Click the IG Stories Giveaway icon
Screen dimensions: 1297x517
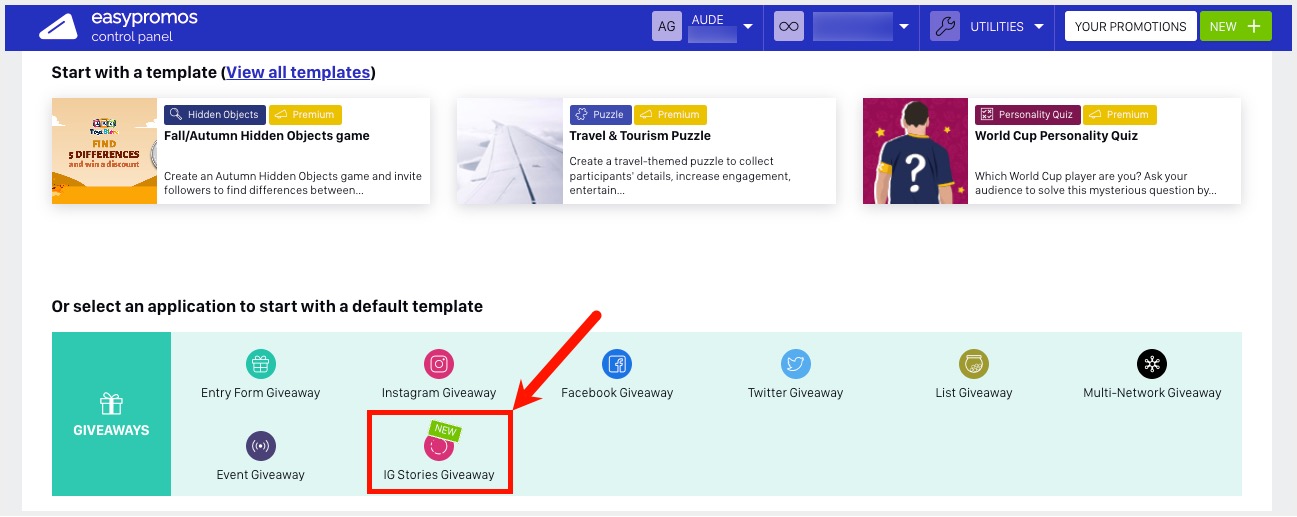[x=439, y=446]
